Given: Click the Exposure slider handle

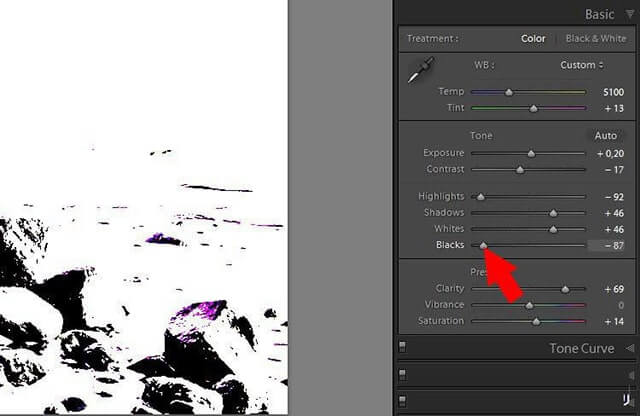Looking at the screenshot, I should [531, 154].
